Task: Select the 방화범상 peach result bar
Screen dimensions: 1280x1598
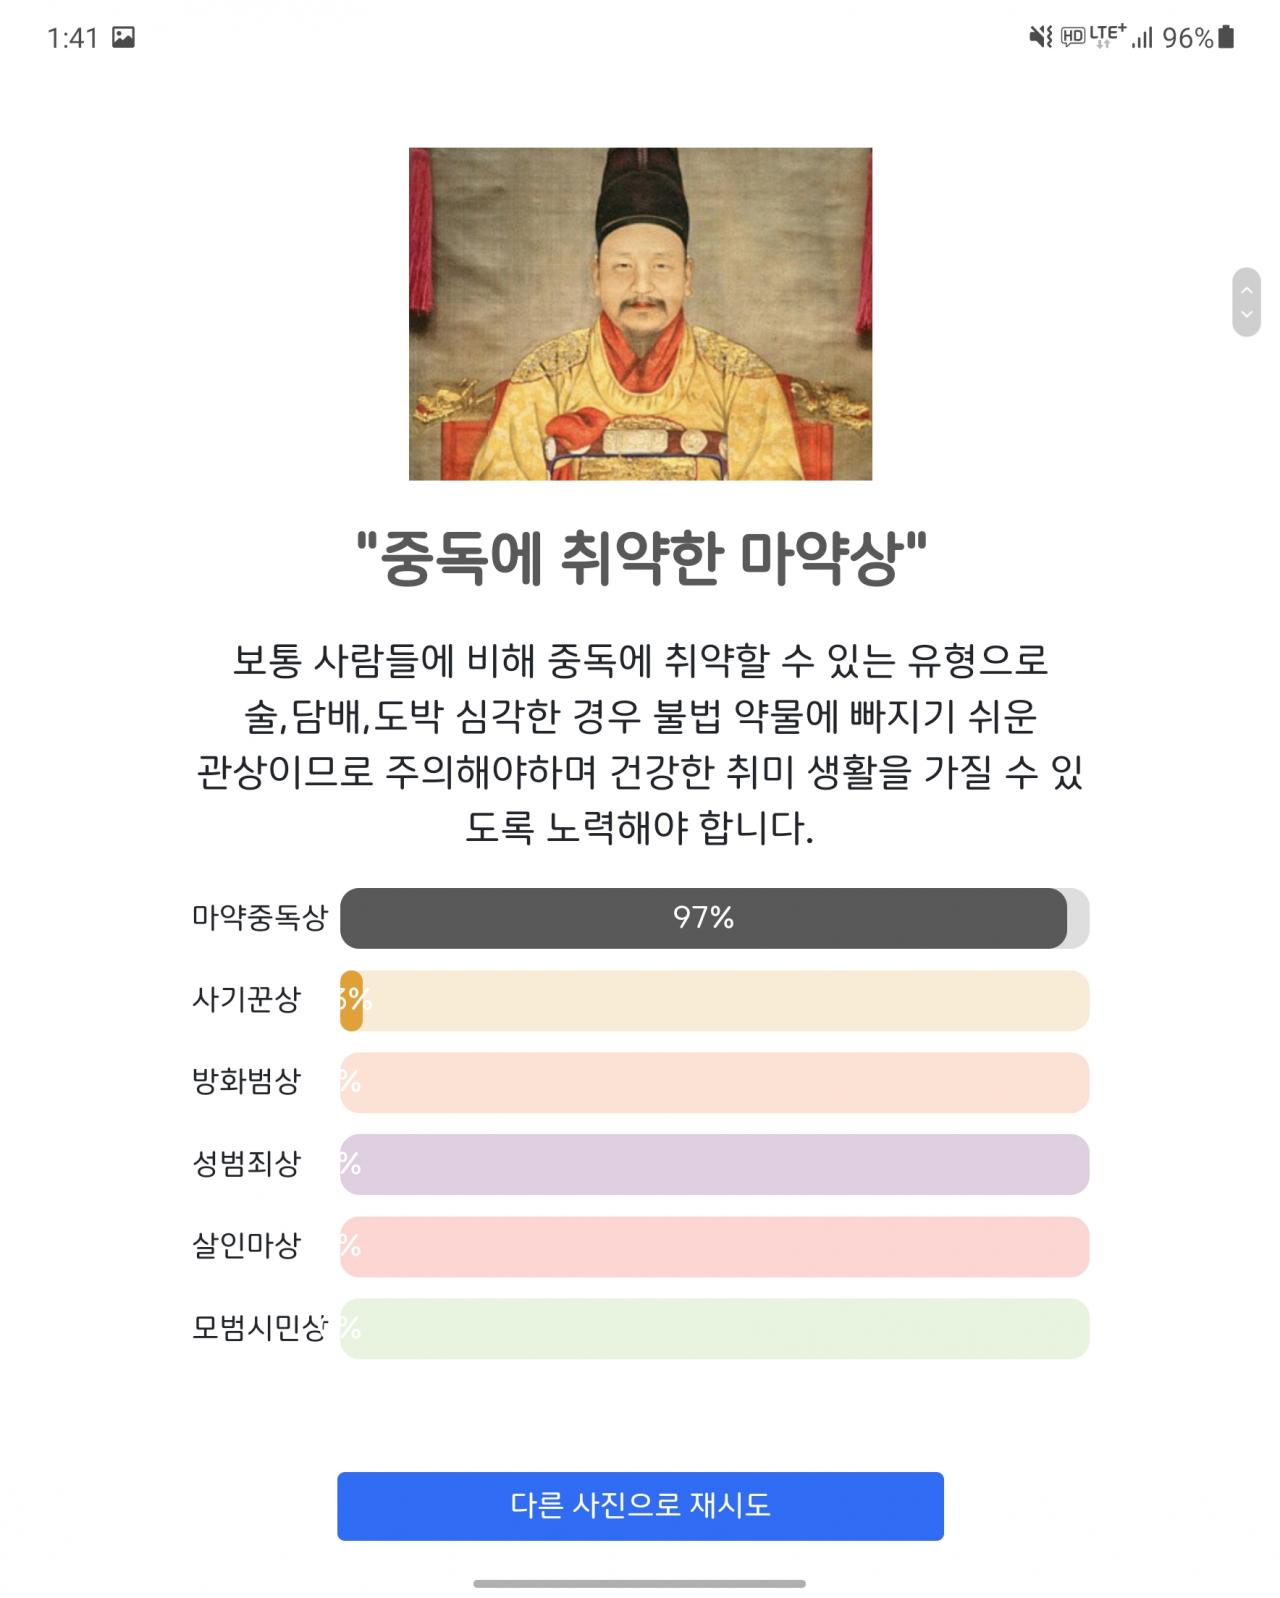Action: pyautogui.click(x=714, y=1082)
